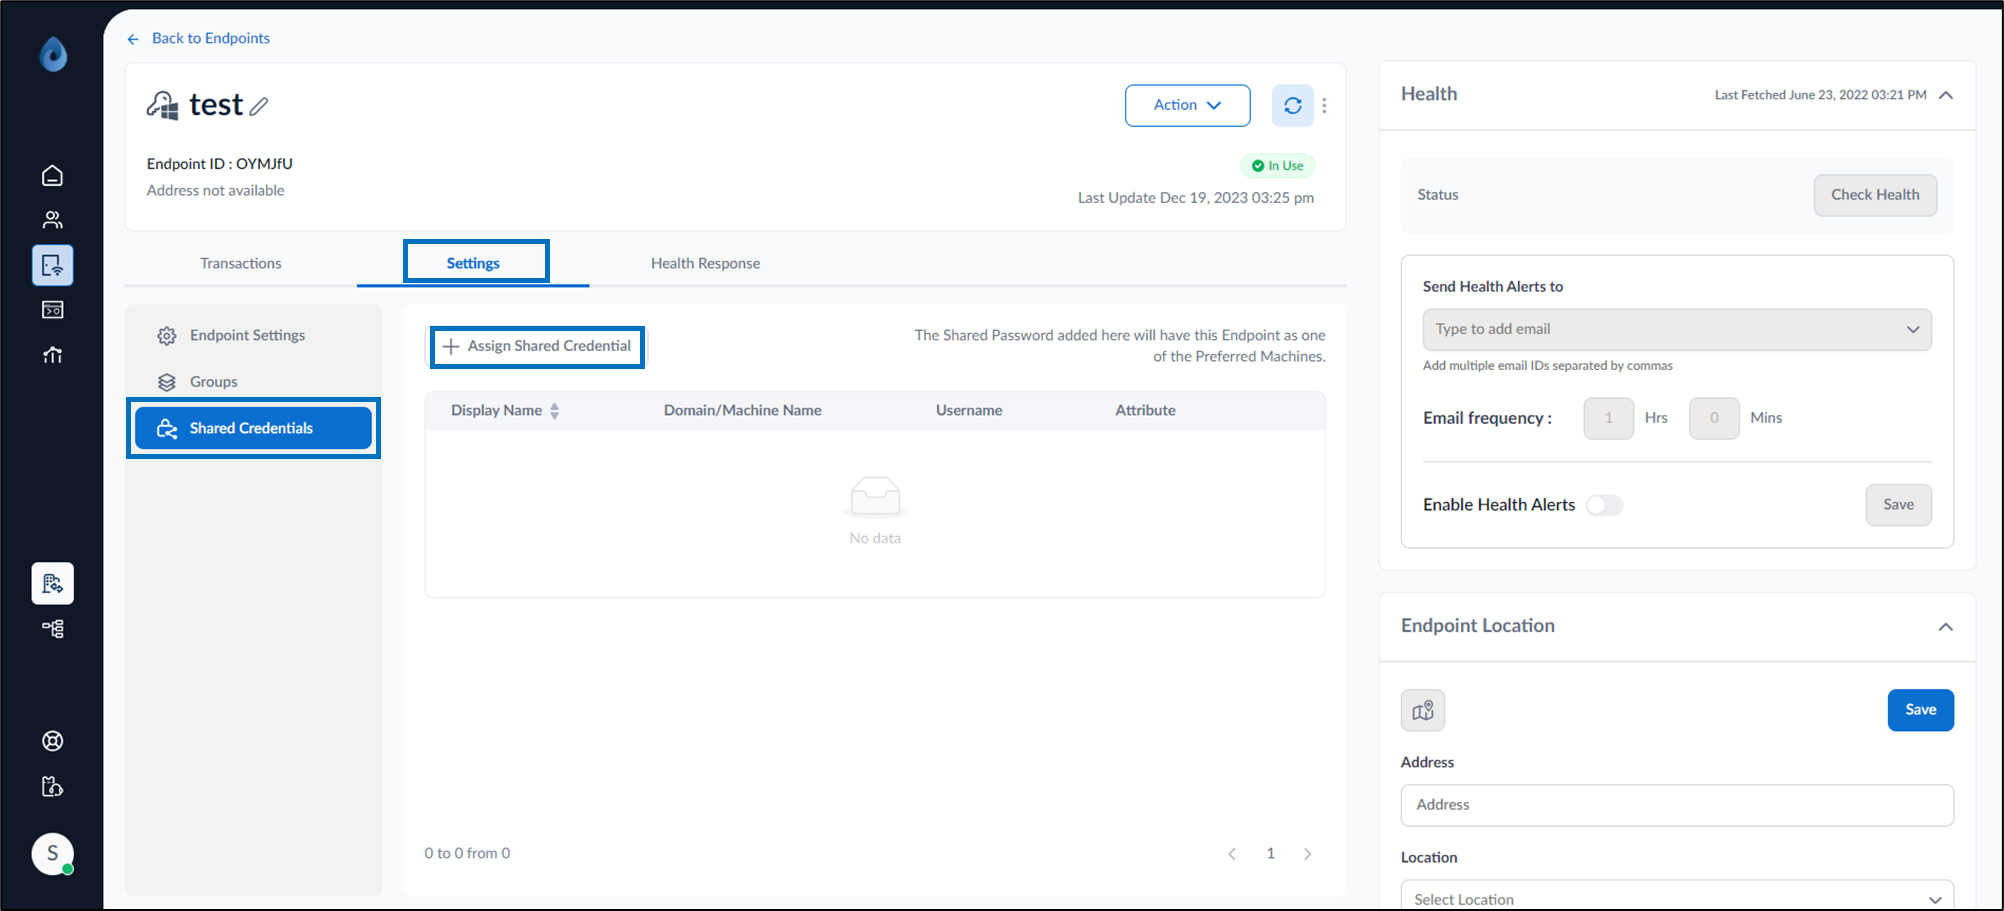2004x911 pixels.
Task: Click the Hrs email frequency field
Action: coord(1608,418)
